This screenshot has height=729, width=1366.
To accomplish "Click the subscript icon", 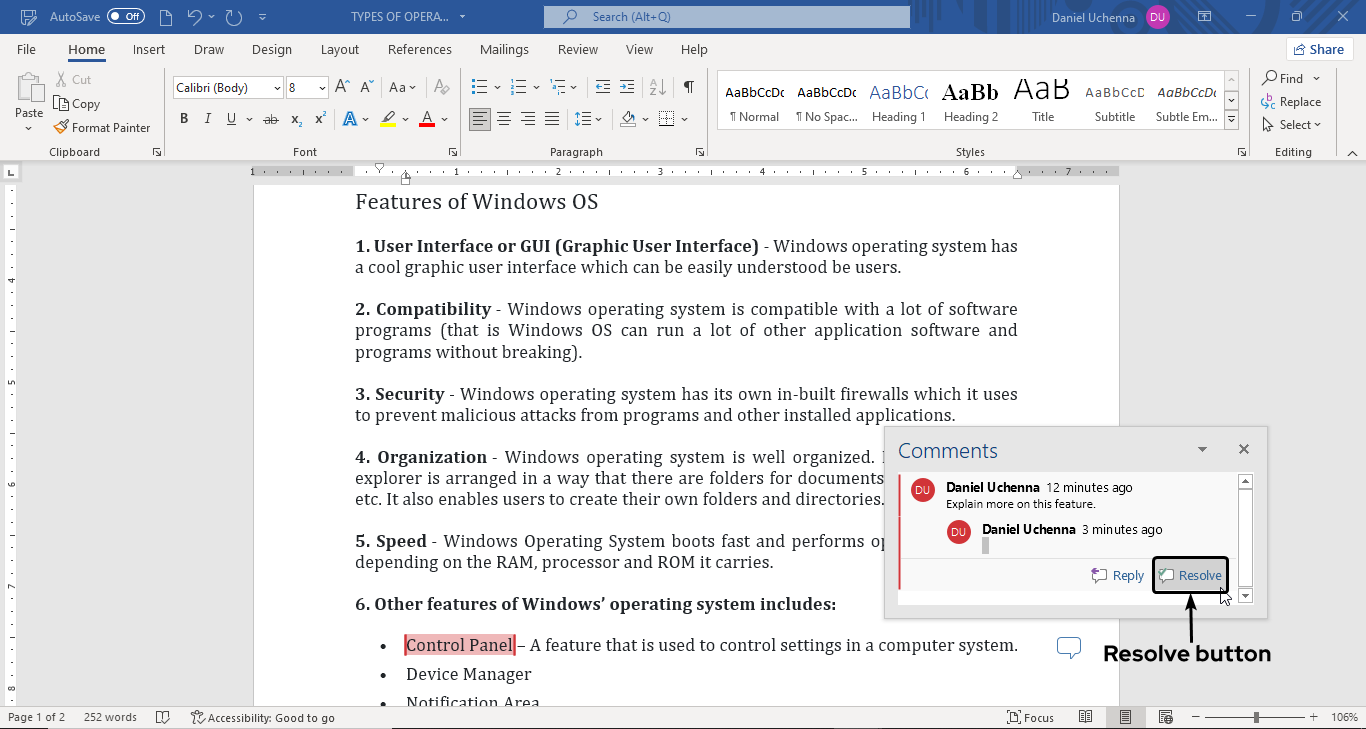I will 296,119.
